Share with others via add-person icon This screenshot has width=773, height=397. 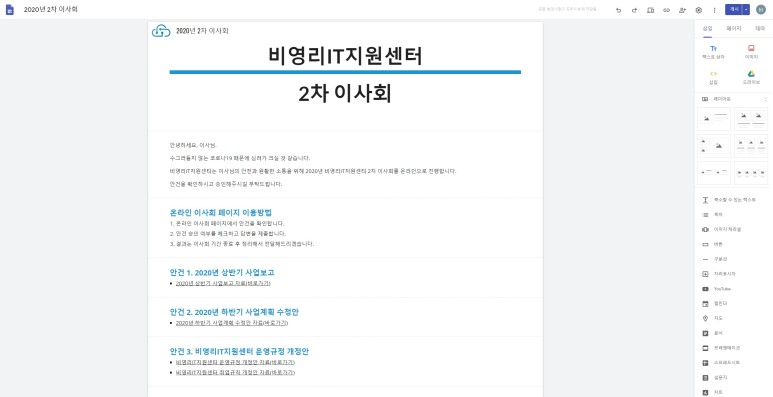[x=682, y=10]
